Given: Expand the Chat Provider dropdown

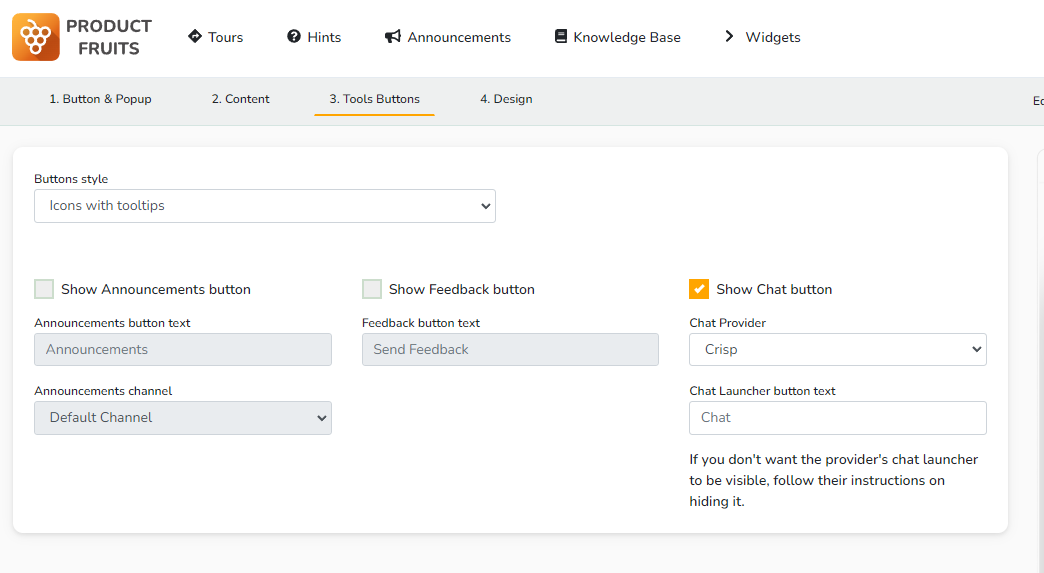Looking at the screenshot, I should pos(837,350).
